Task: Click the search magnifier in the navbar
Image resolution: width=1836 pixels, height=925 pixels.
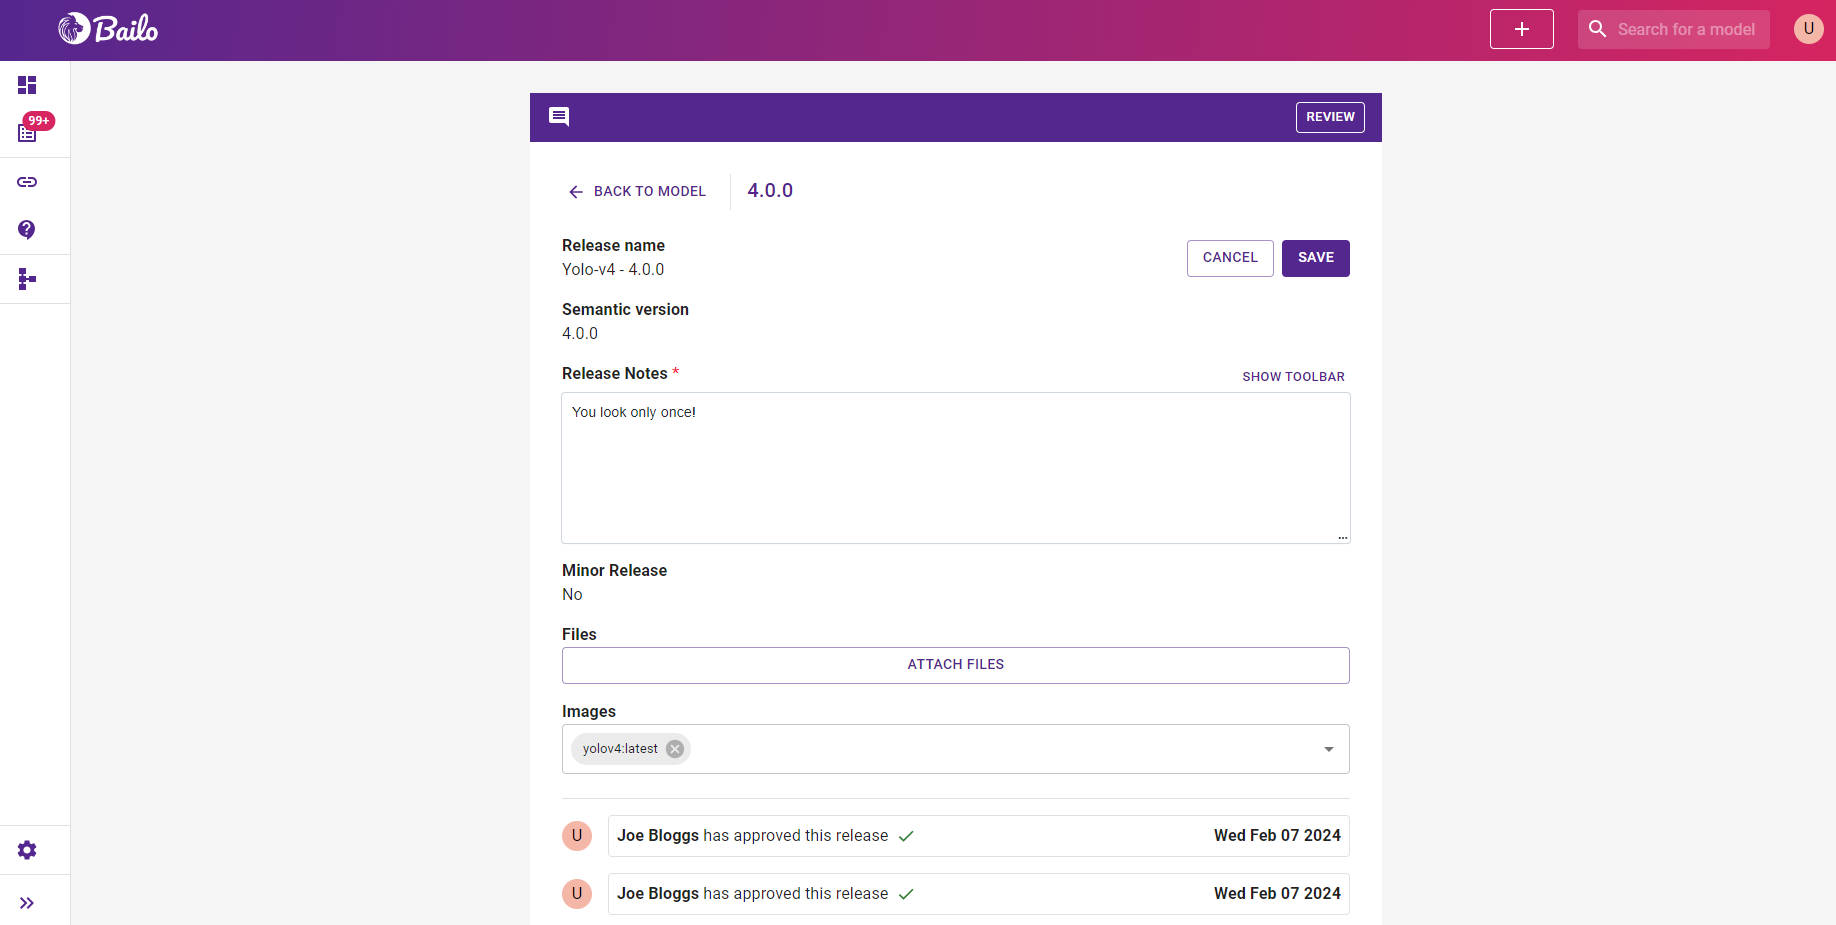Action: pos(1597,29)
